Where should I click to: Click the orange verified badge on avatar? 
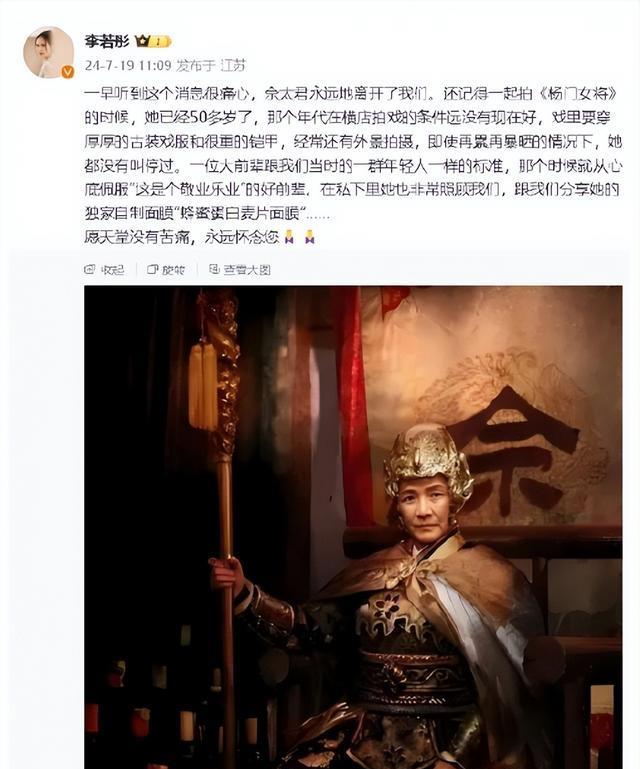tap(67, 72)
